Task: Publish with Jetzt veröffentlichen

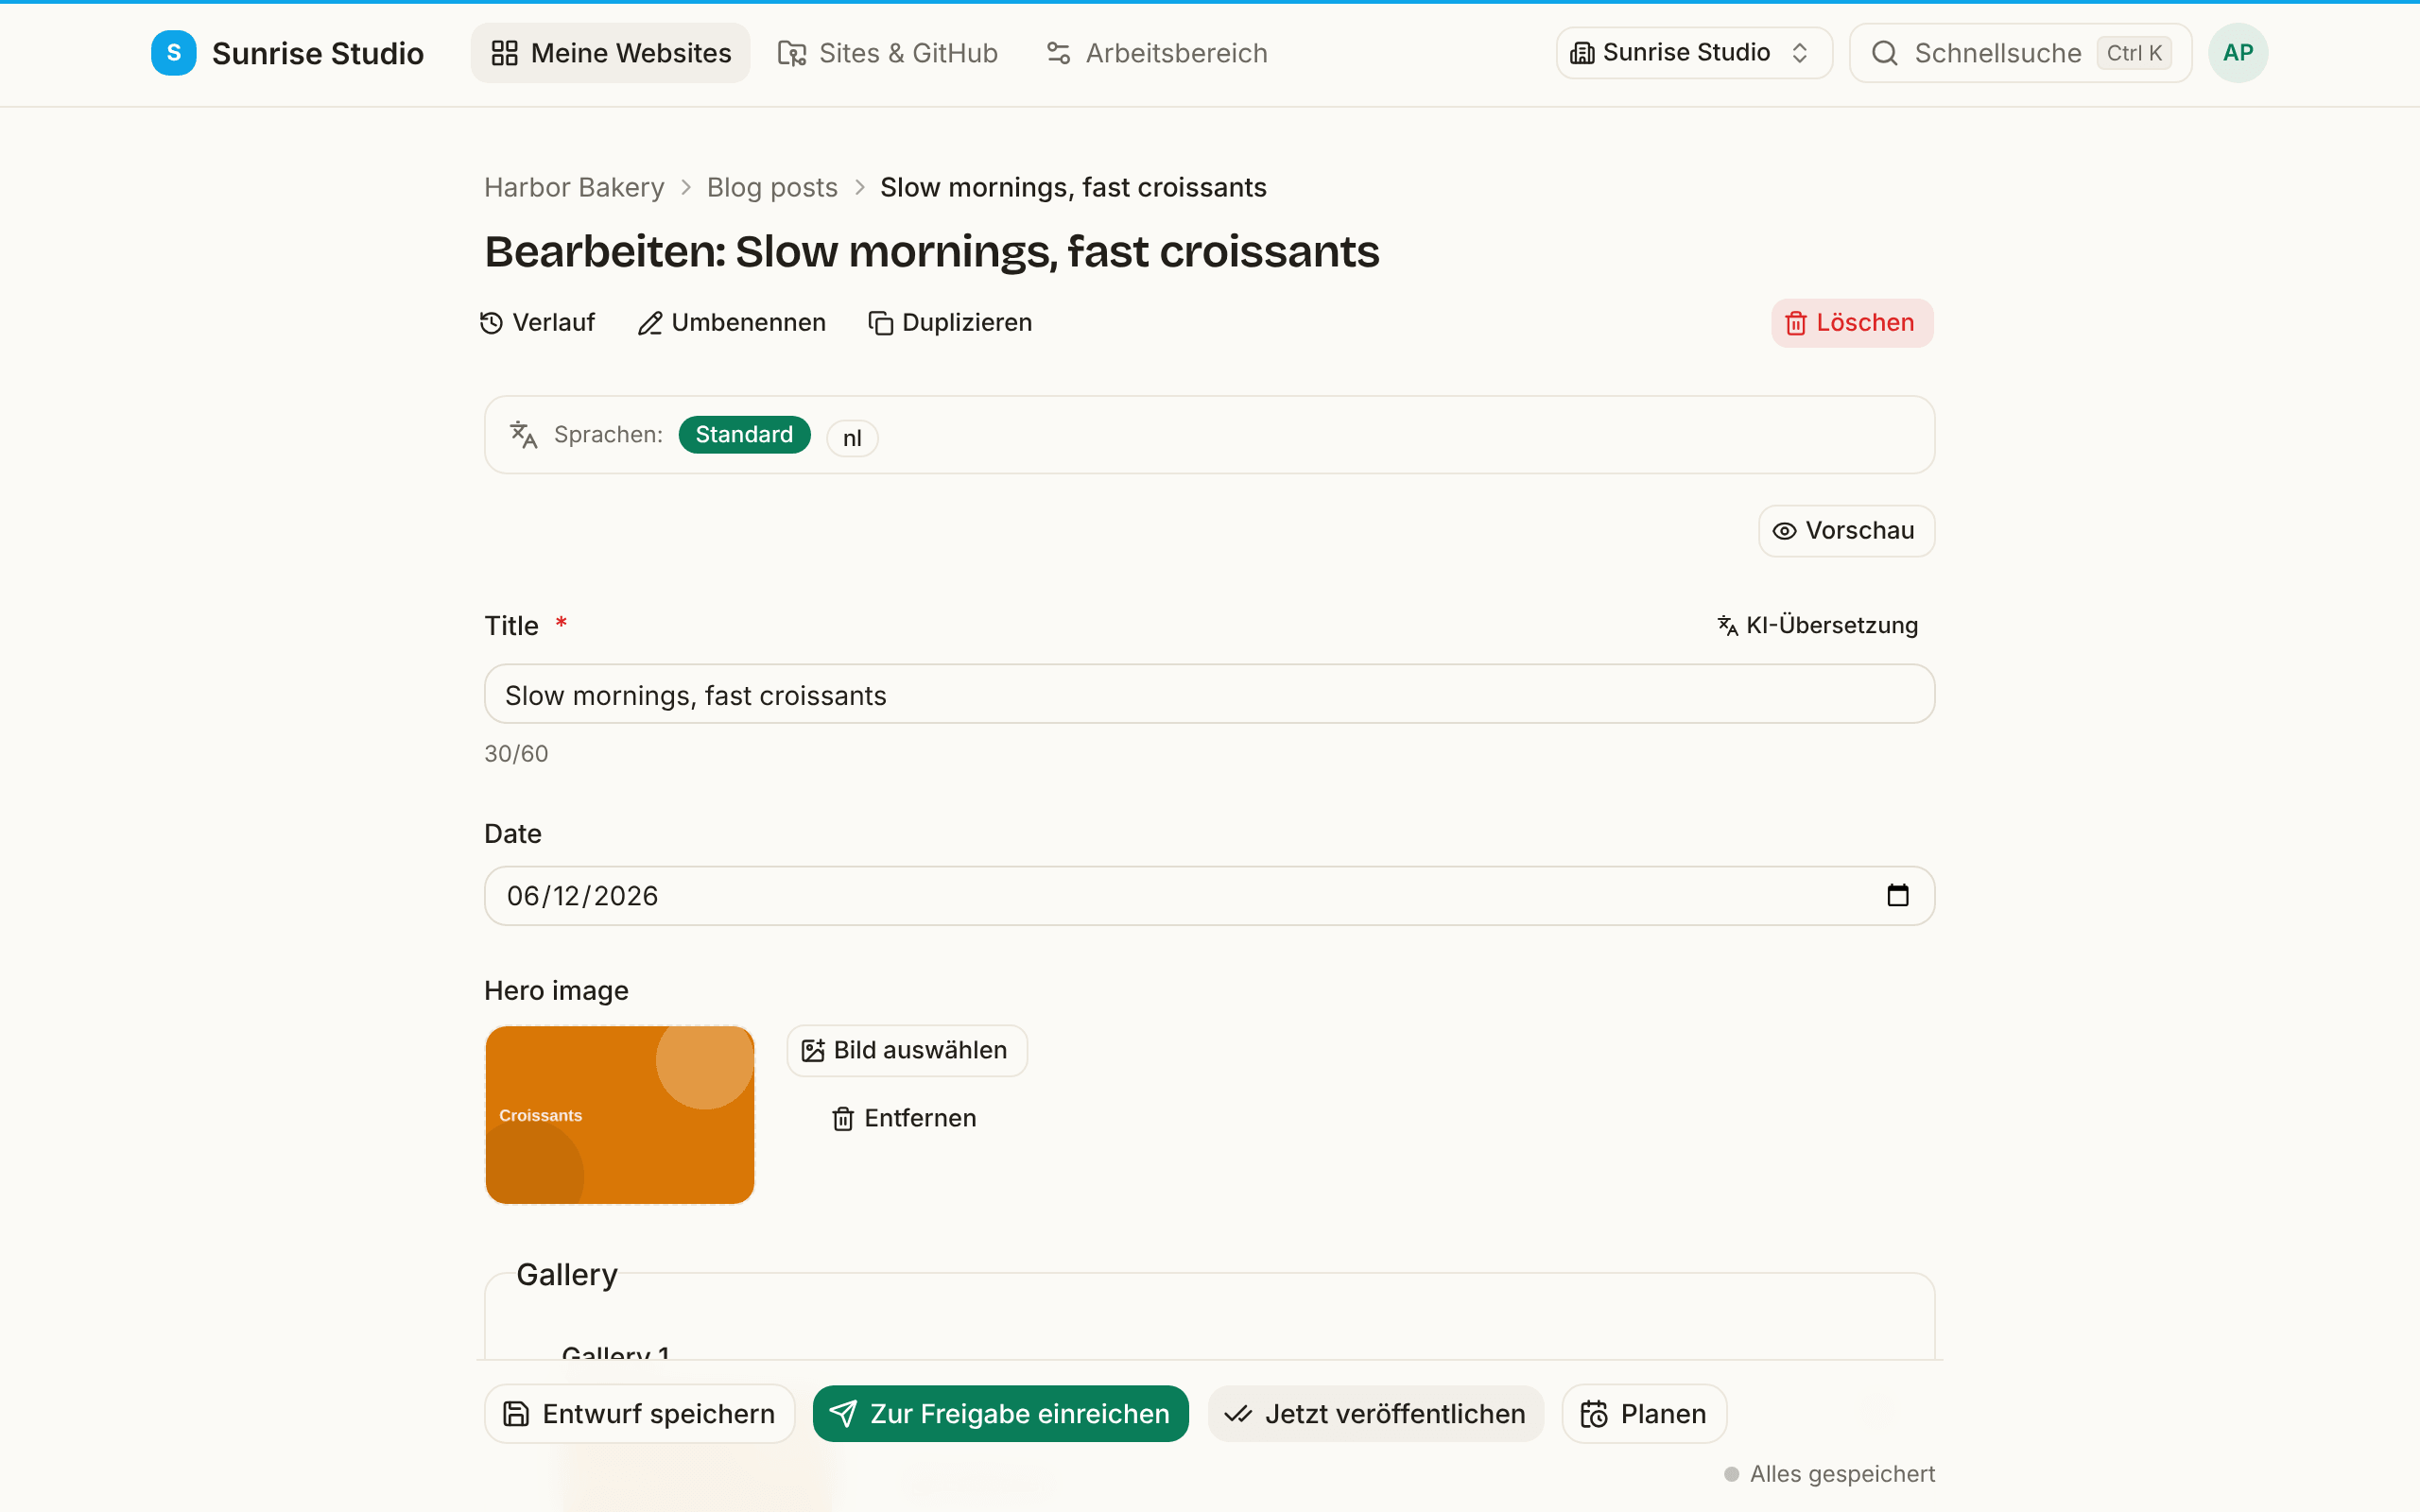Action: point(1375,1413)
